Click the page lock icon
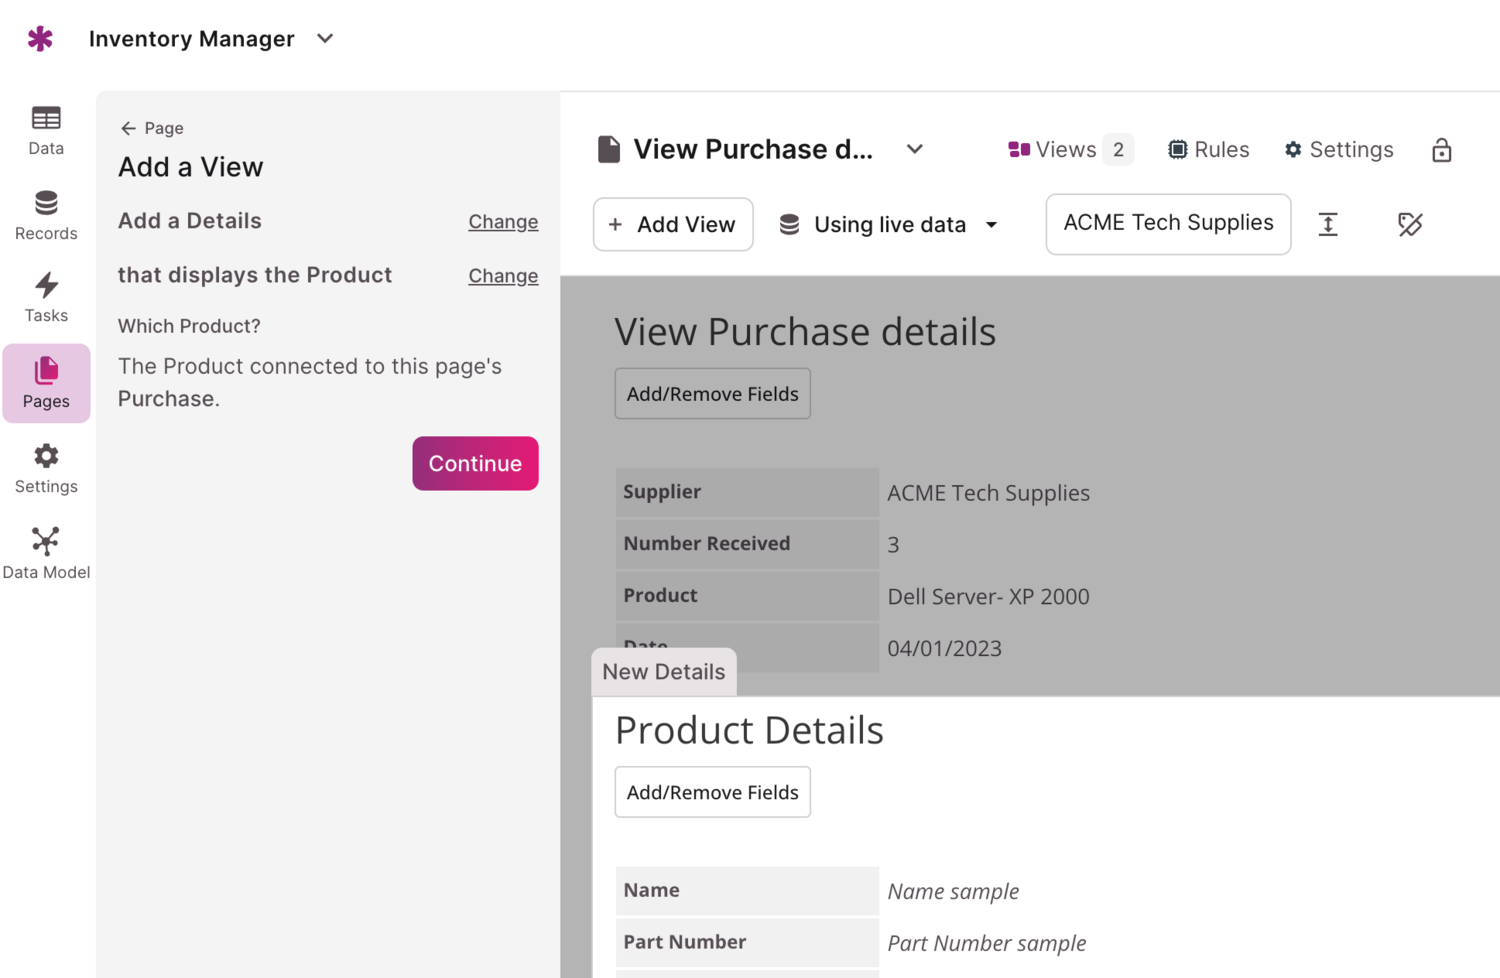Screen dimensions: 1500x978 1441,150
